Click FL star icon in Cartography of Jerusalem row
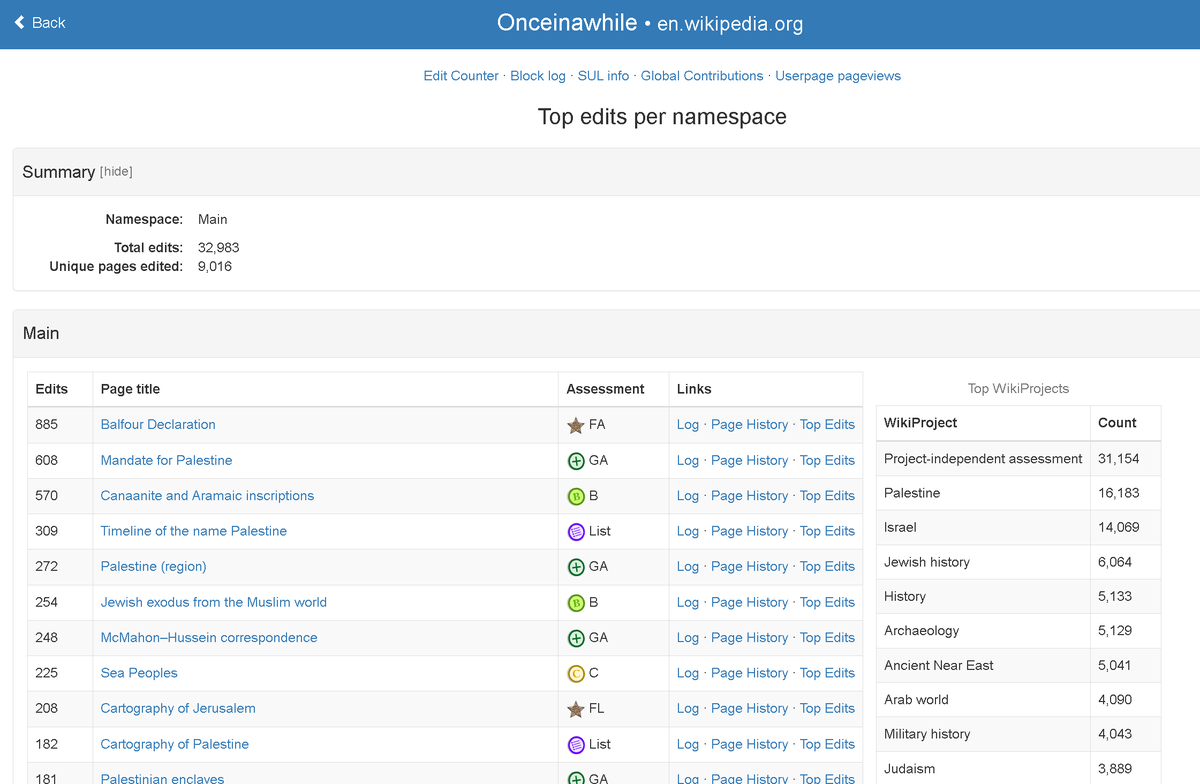 tap(576, 709)
